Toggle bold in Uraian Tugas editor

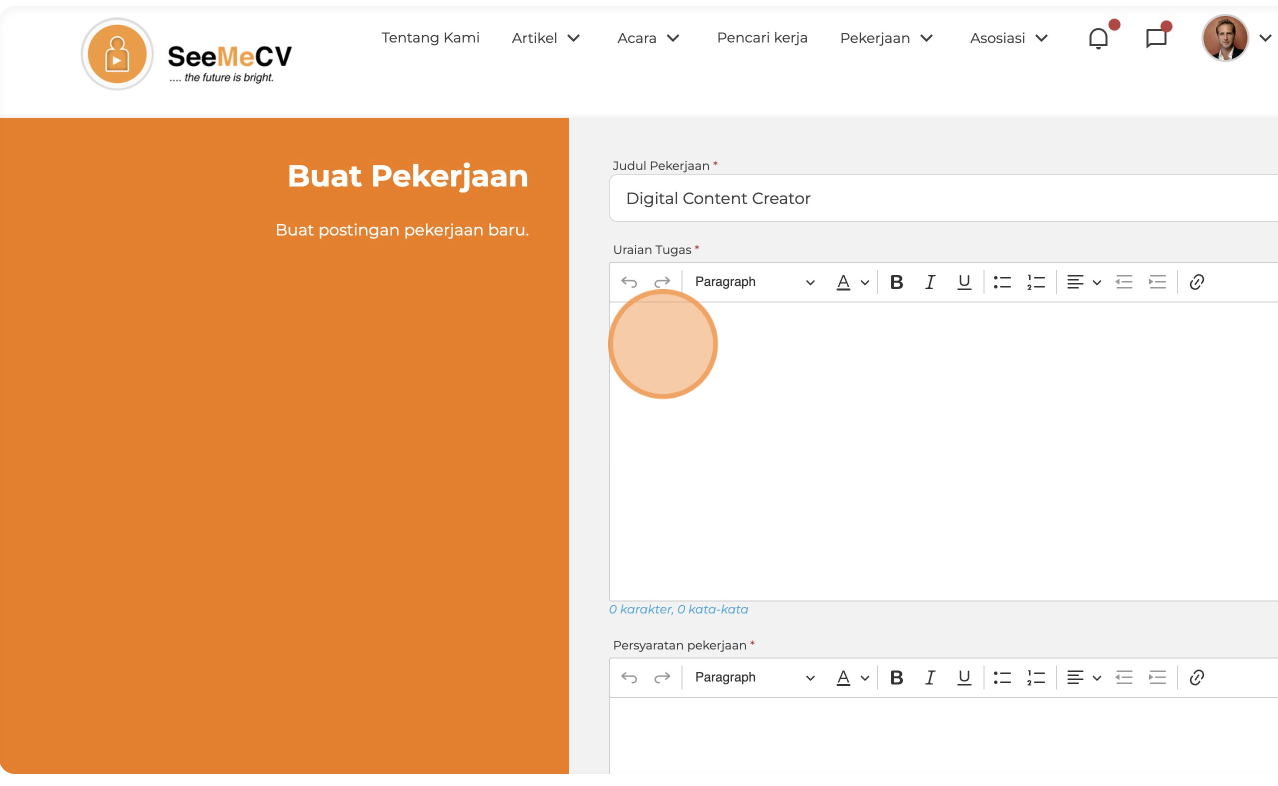pyautogui.click(x=897, y=282)
